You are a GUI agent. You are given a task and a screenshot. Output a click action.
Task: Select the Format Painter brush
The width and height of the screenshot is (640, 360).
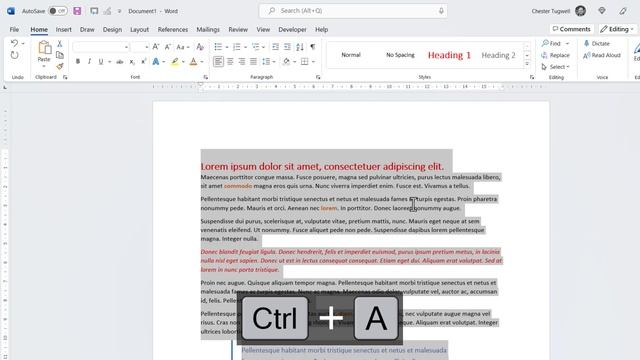tap(60, 66)
